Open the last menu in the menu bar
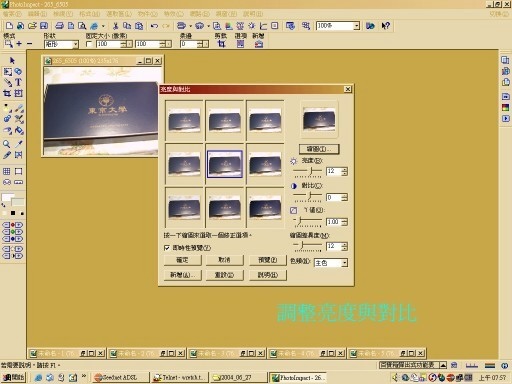The image size is (512, 384). (x=253, y=14)
